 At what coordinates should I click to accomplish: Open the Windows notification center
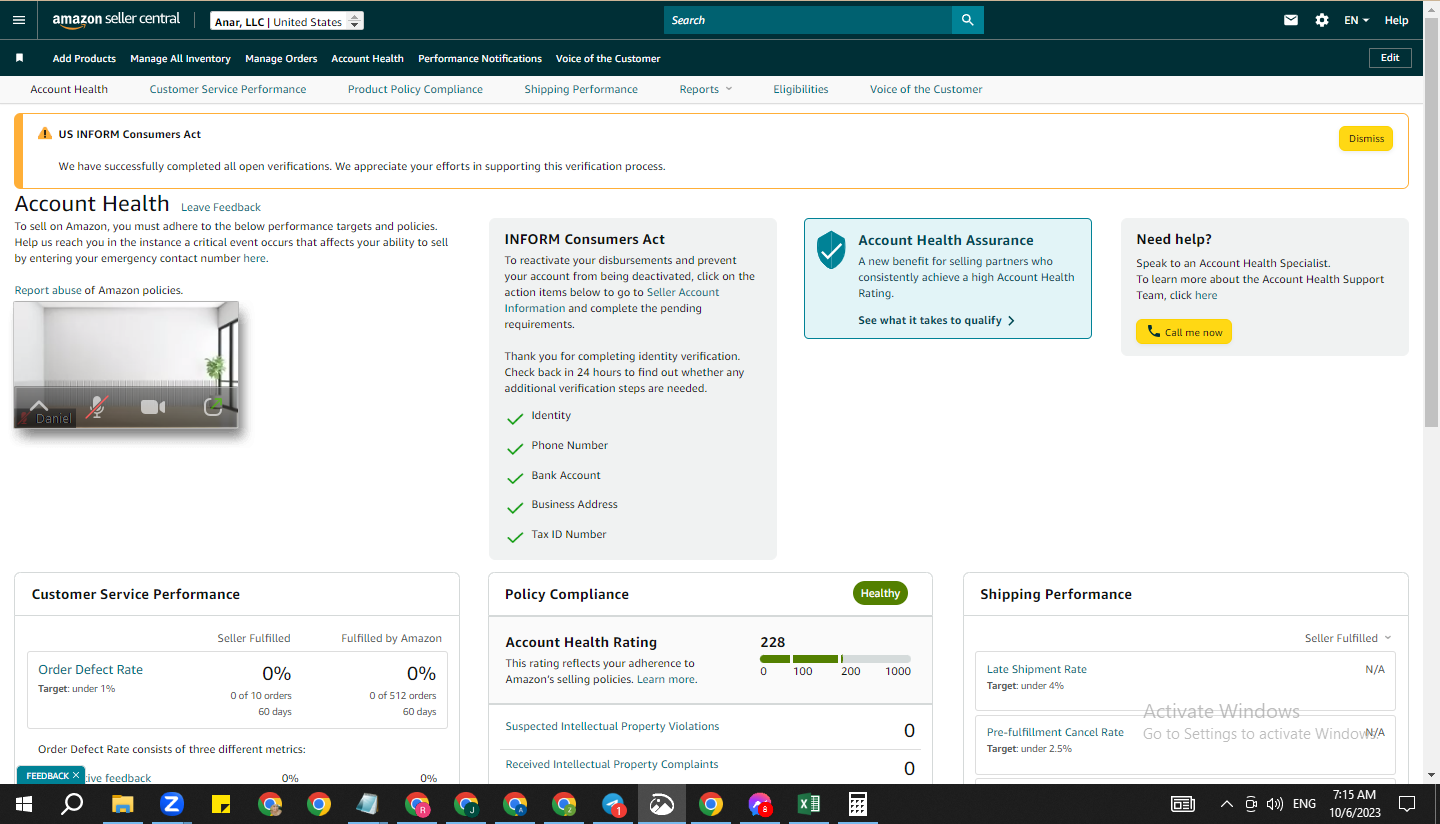point(1407,804)
